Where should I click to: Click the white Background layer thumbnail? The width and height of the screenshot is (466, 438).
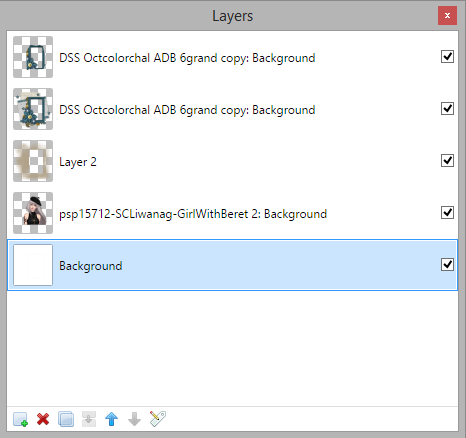(33, 265)
